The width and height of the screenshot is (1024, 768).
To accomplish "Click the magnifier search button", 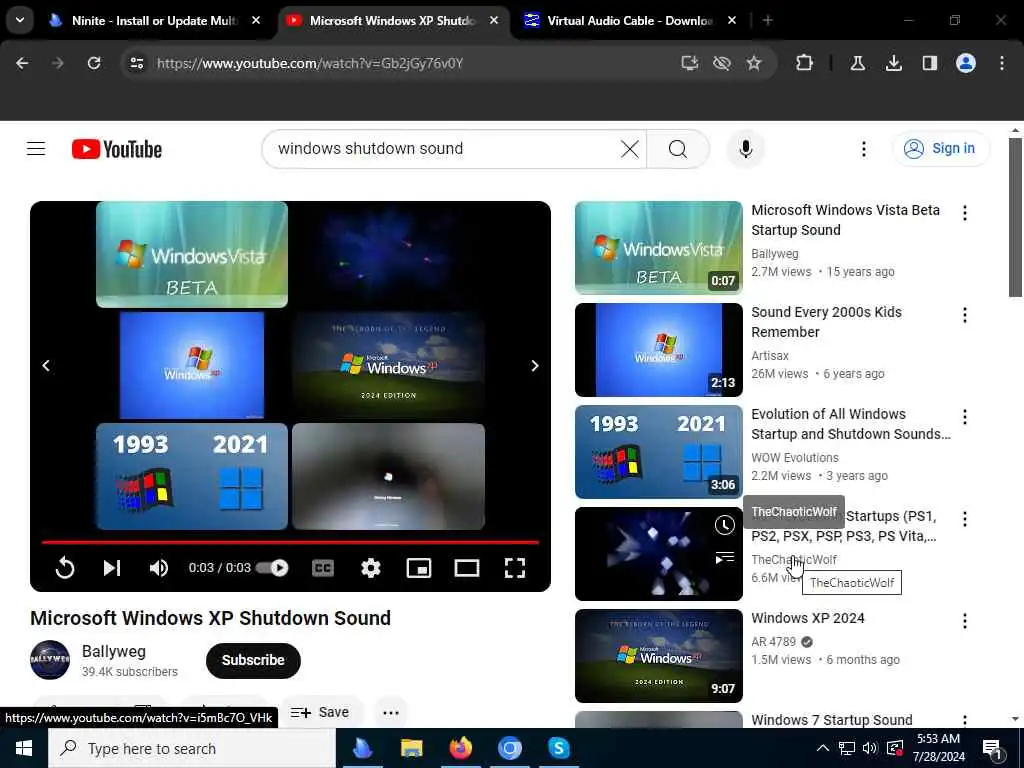I will click(x=678, y=149).
